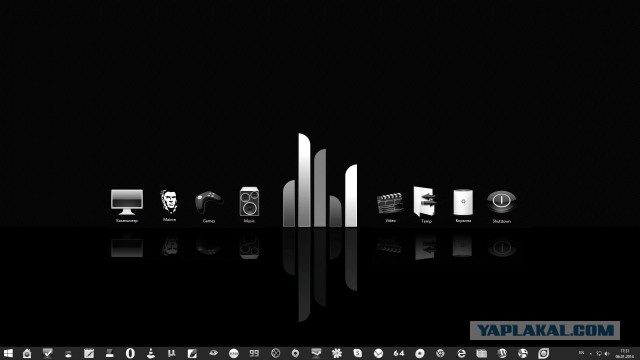Open the taskbar clock and date
Screen dimensions: 640x360
tap(625, 353)
